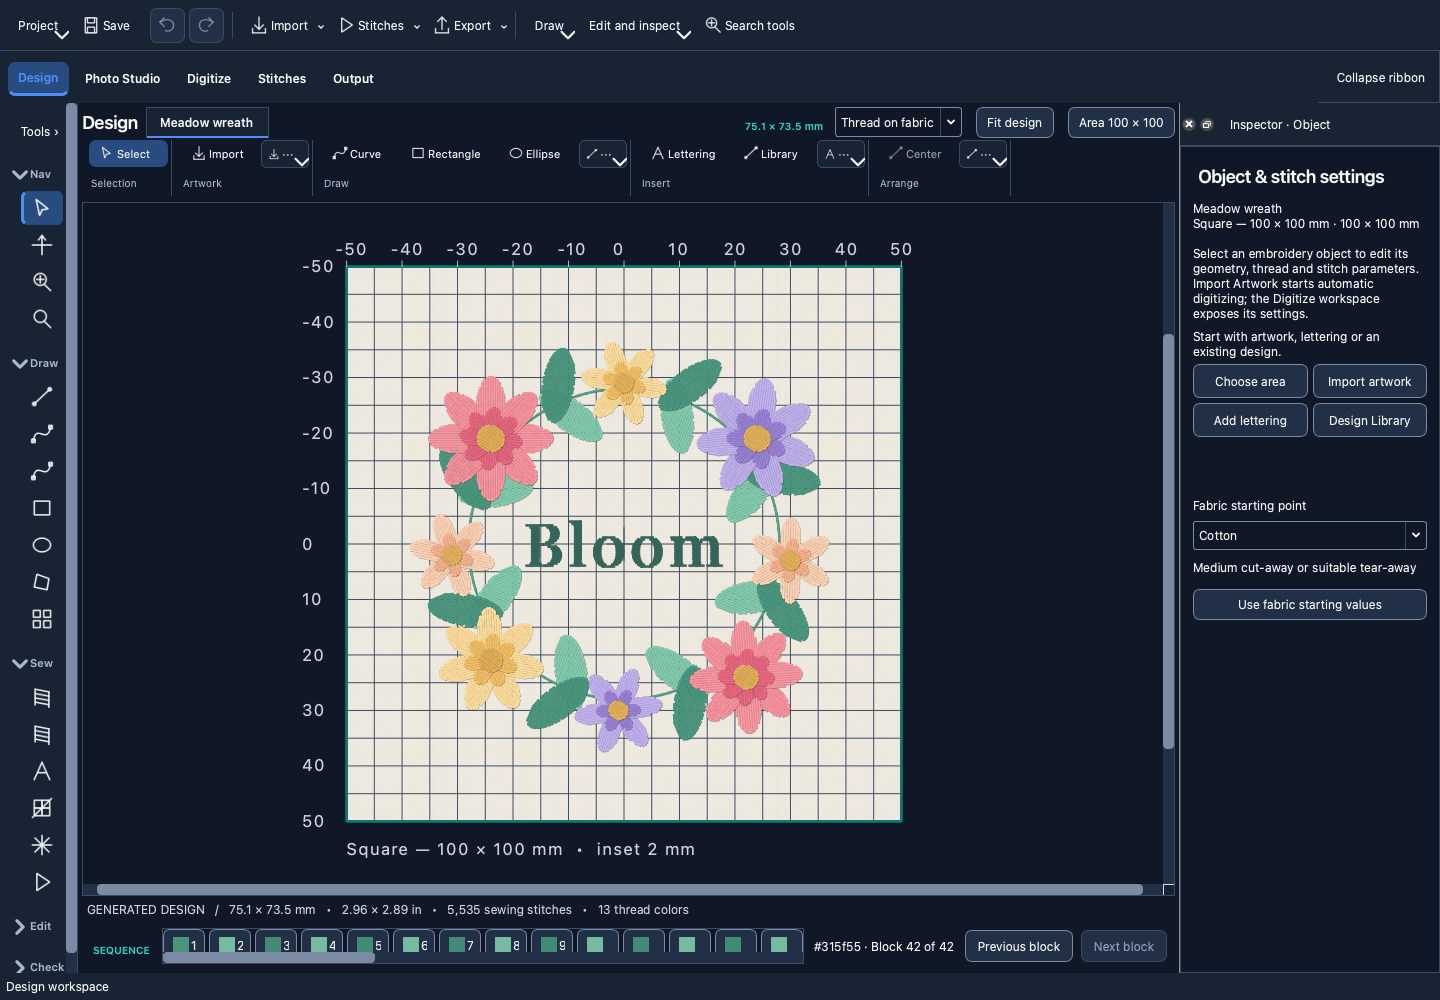
Task: Click the play triangle icon under Sew
Action: coord(42,882)
